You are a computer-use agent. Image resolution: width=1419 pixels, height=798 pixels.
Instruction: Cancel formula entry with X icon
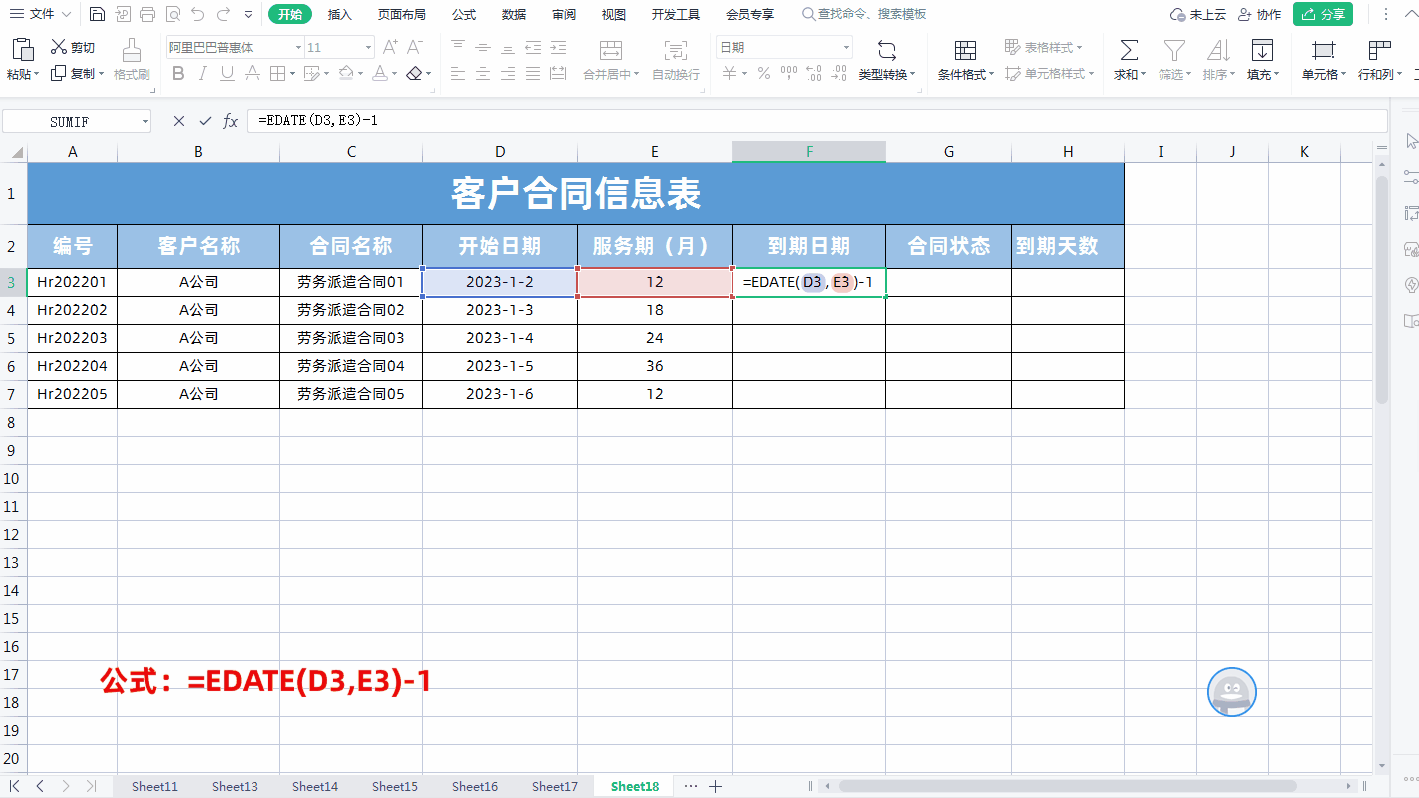[179, 121]
